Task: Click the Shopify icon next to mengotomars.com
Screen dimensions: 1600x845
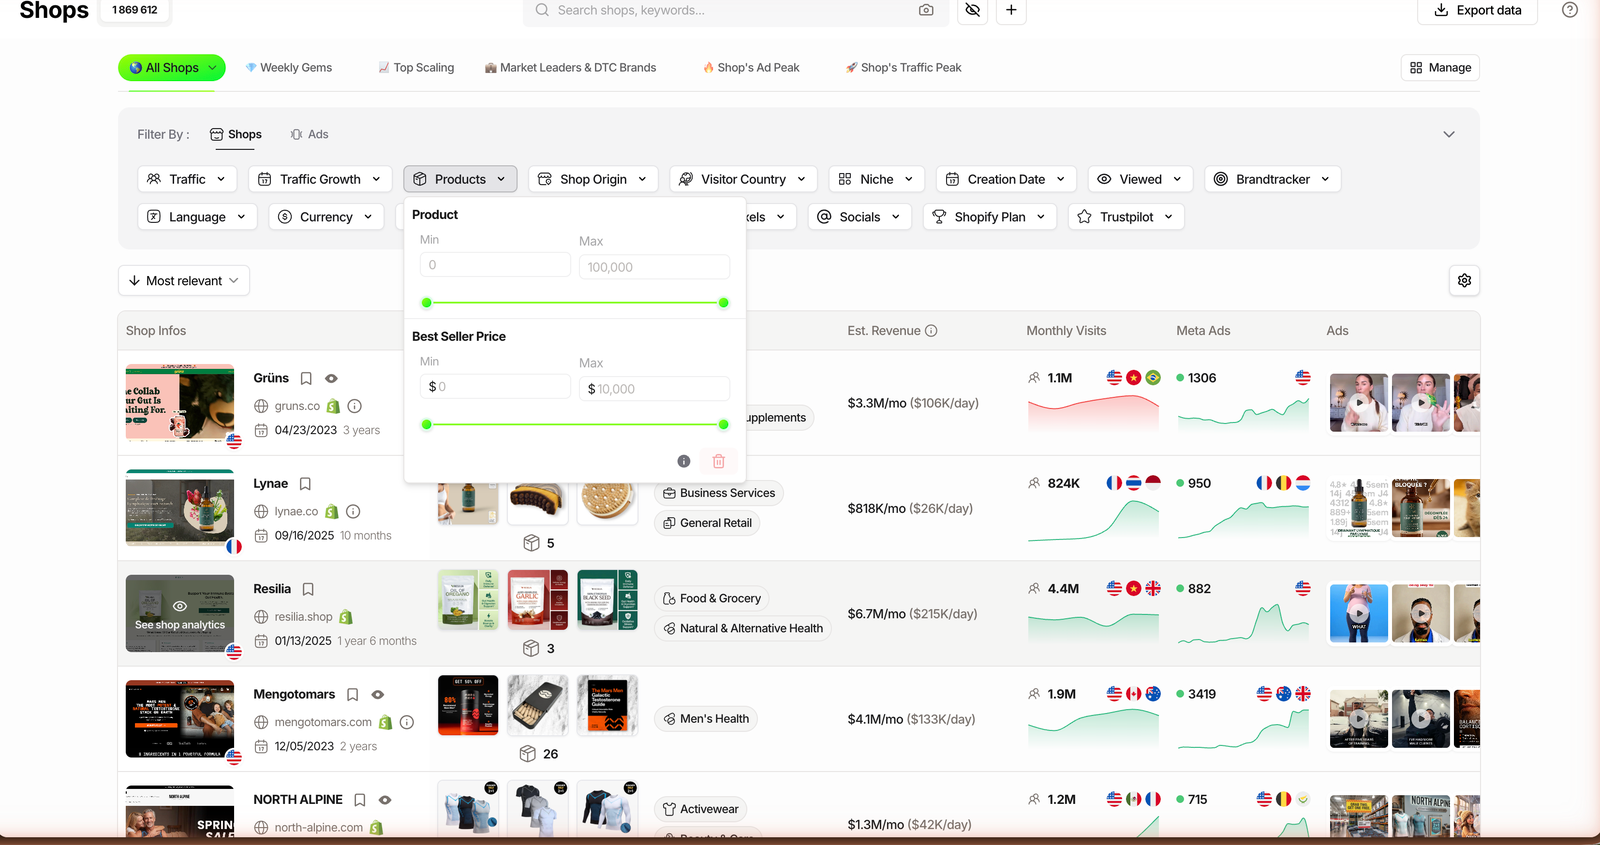Action: coord(385,722)
